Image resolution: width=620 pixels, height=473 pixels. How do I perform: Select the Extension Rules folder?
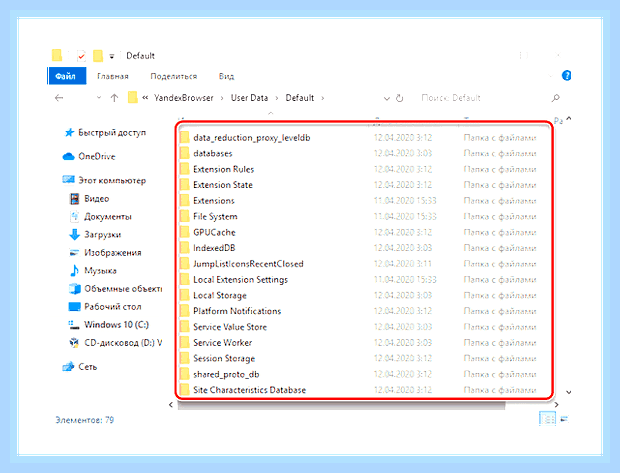[223, 169]
